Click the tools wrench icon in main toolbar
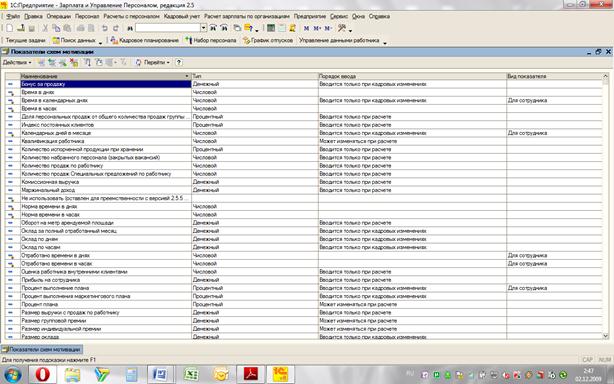The image size is (614, 384). 341,28
